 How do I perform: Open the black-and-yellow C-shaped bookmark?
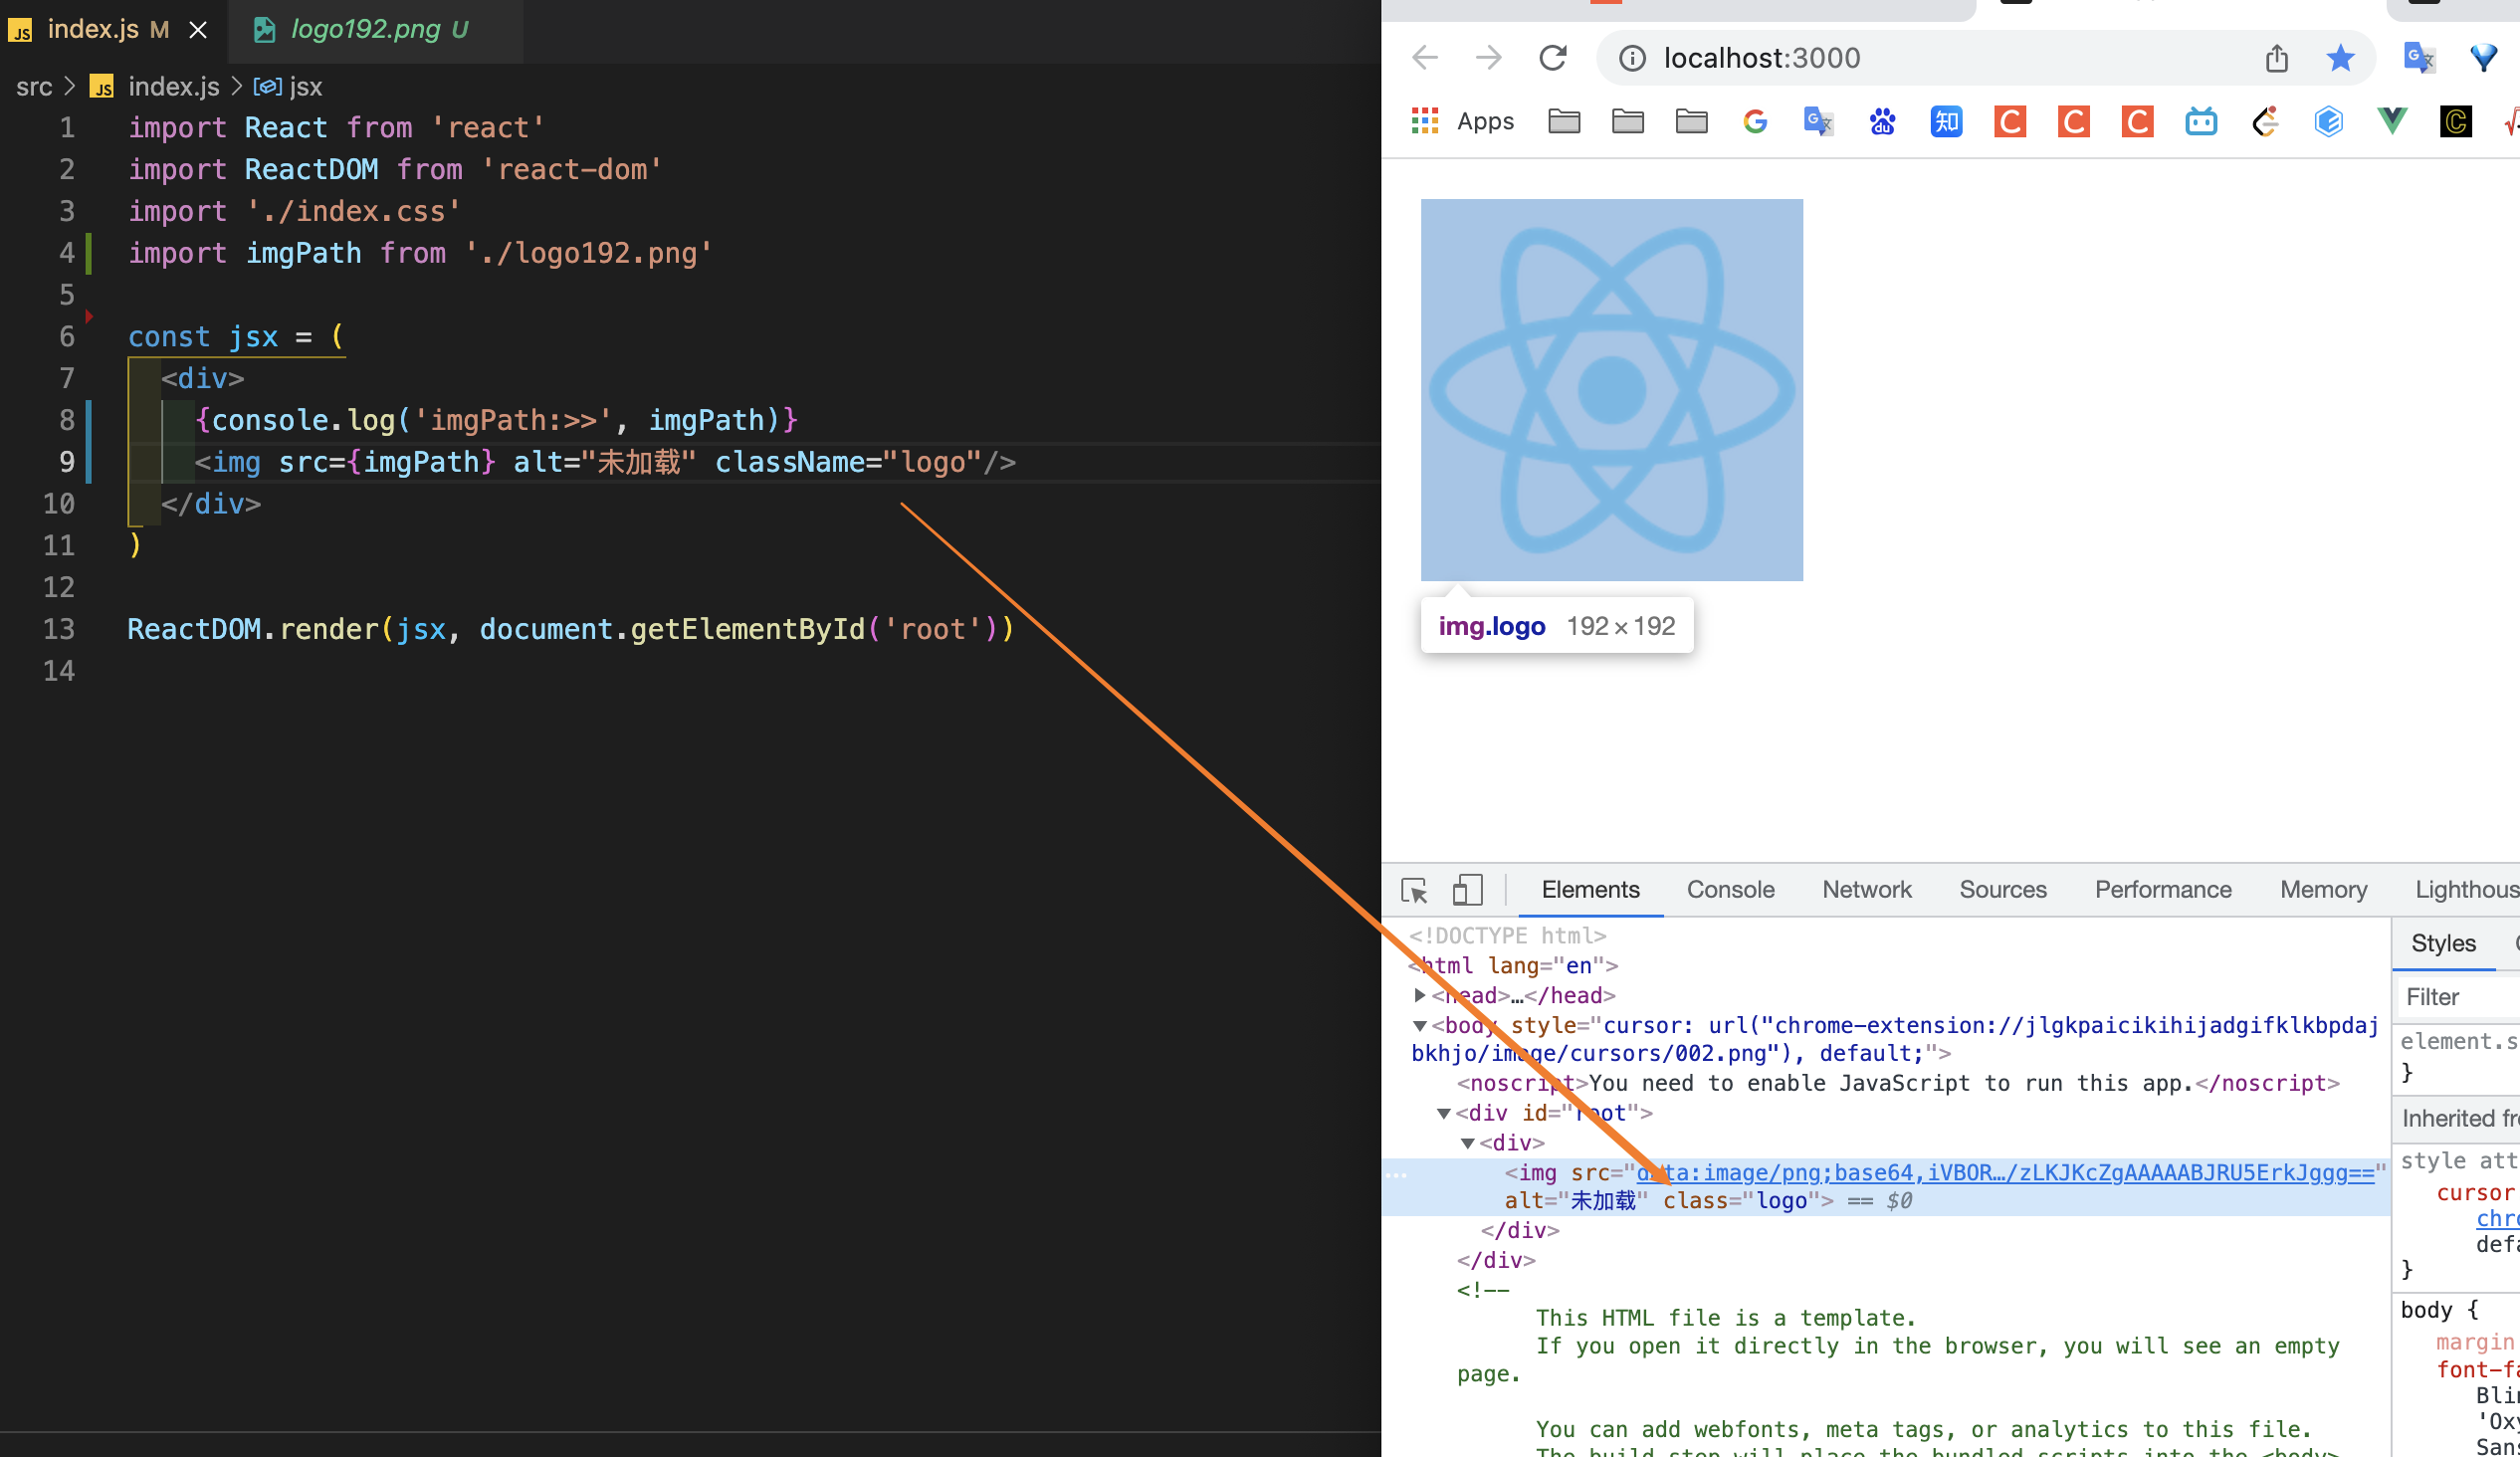pyautogui.click(x=2265, y=122)
